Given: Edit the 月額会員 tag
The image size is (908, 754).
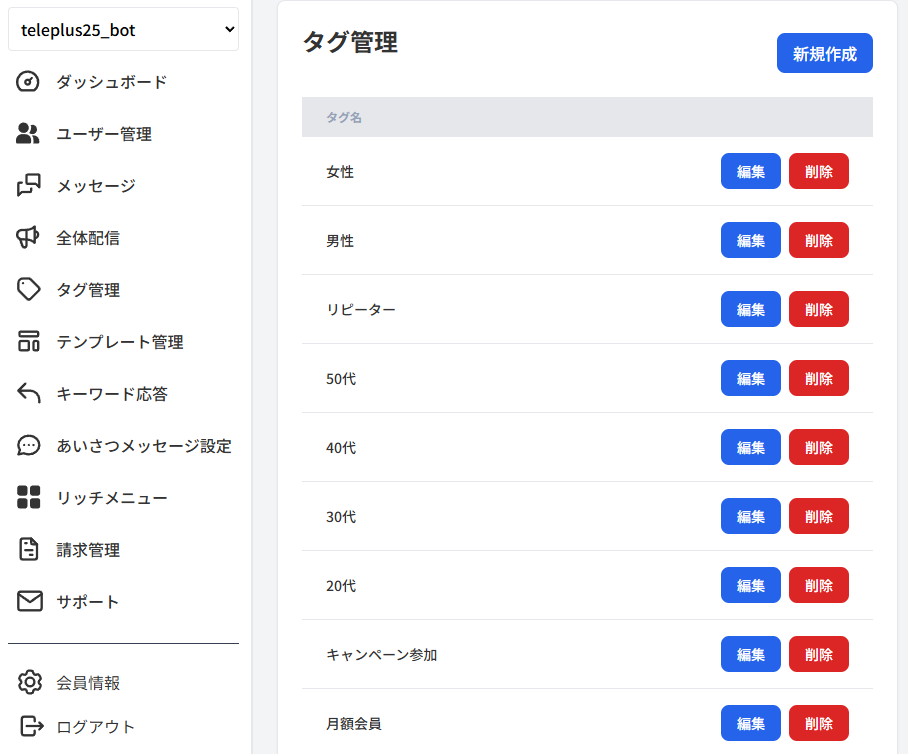Looking at the screenshot, I should pos(750,723).
